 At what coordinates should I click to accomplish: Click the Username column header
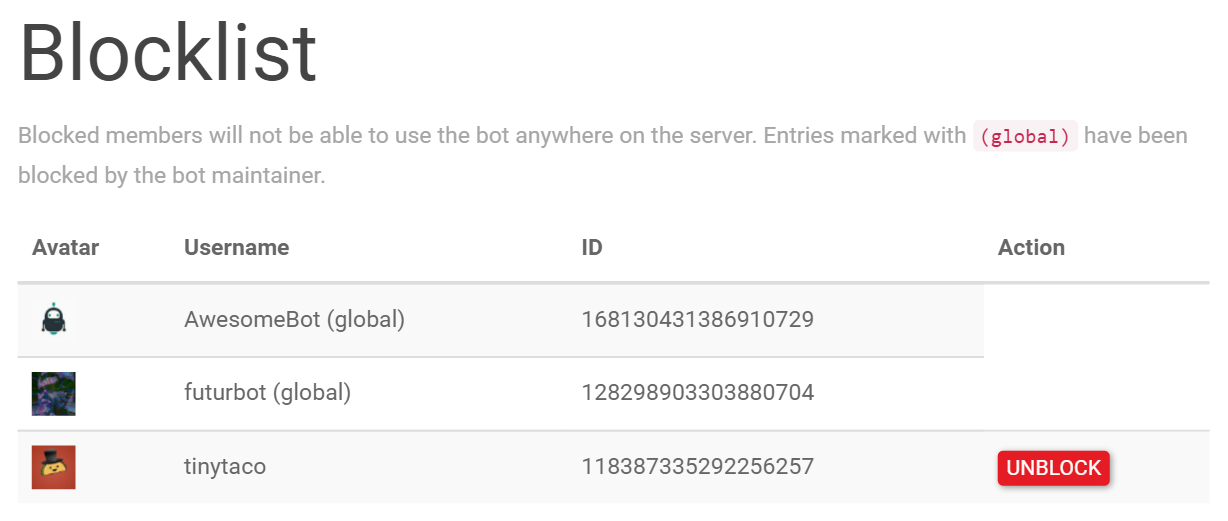[237, 247]
